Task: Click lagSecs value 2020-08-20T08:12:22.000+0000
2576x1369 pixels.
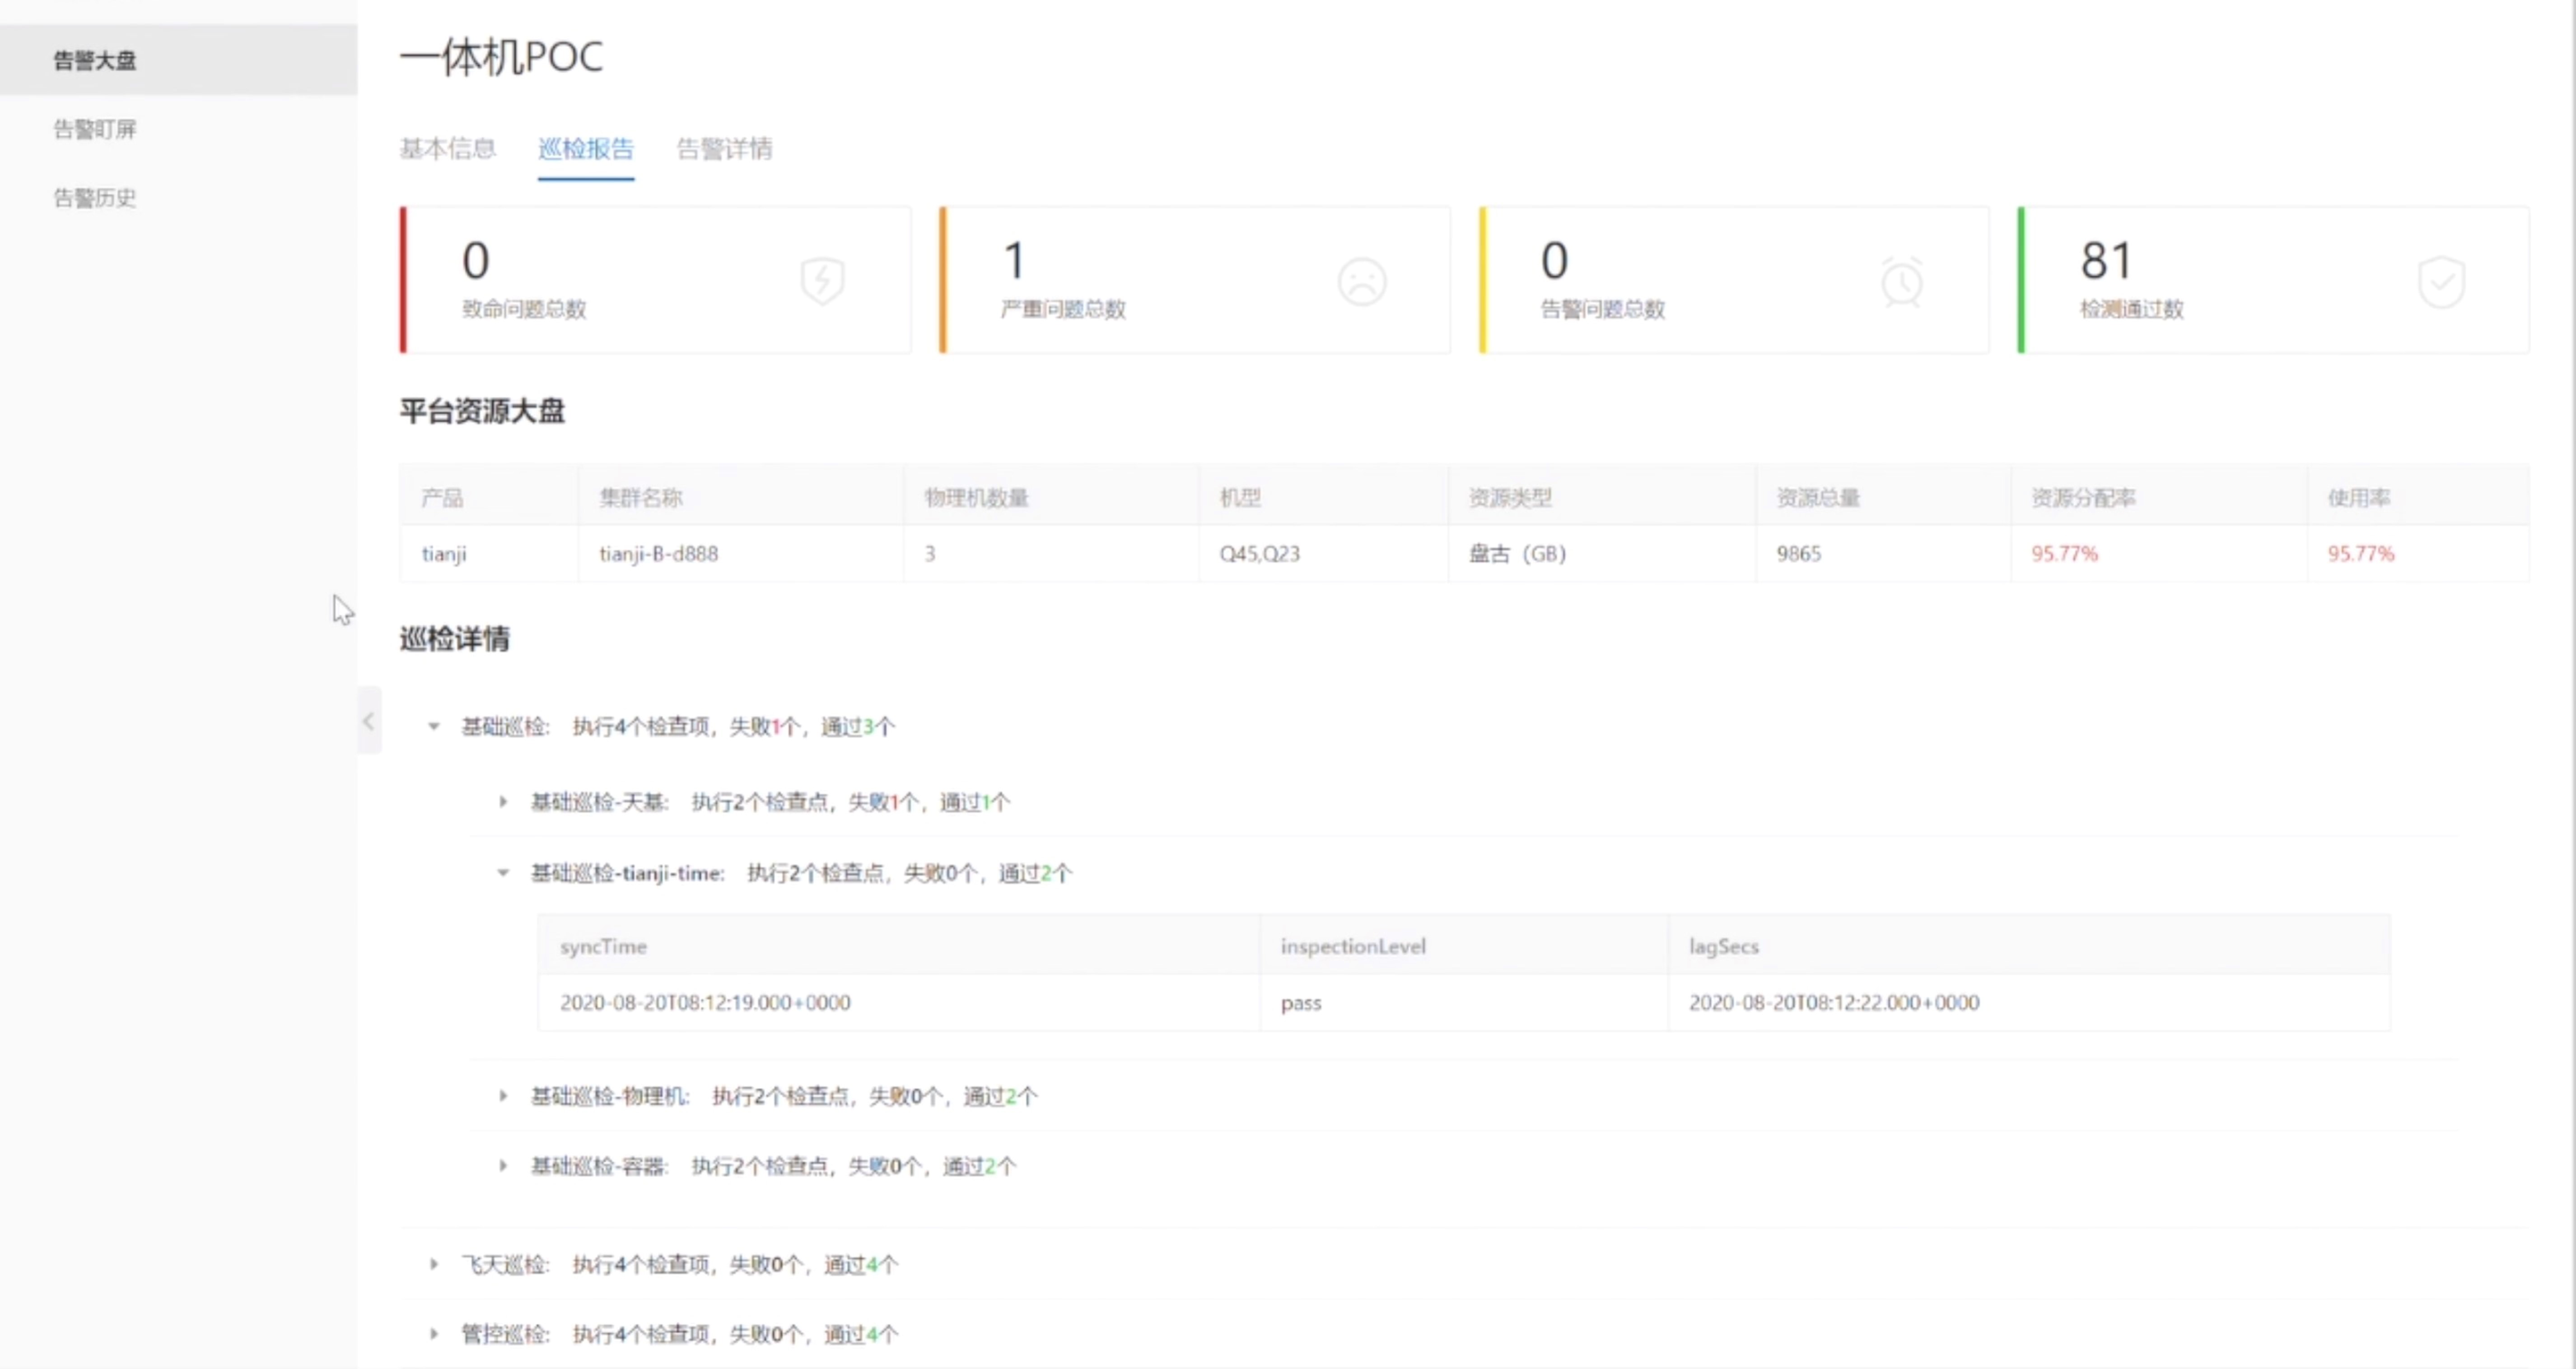Action: [1834, 1002]
